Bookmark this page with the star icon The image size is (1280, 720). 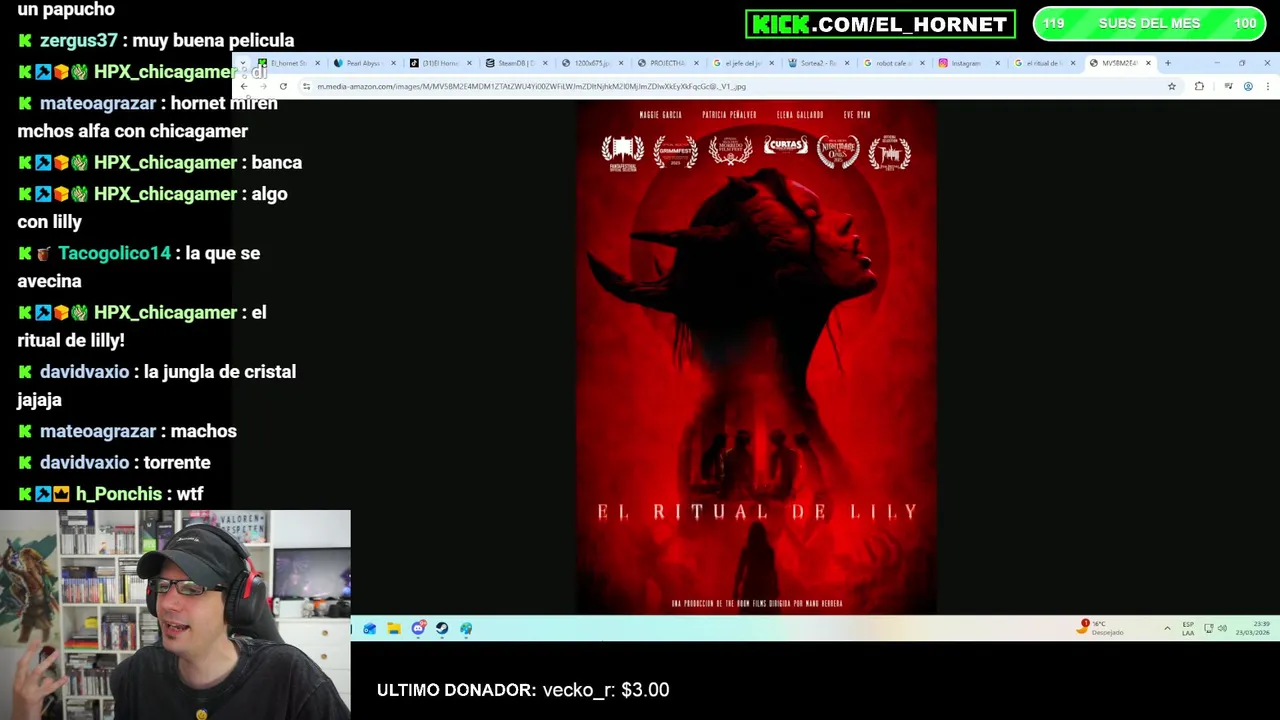pyautogui.click(x=1172, y=87)
